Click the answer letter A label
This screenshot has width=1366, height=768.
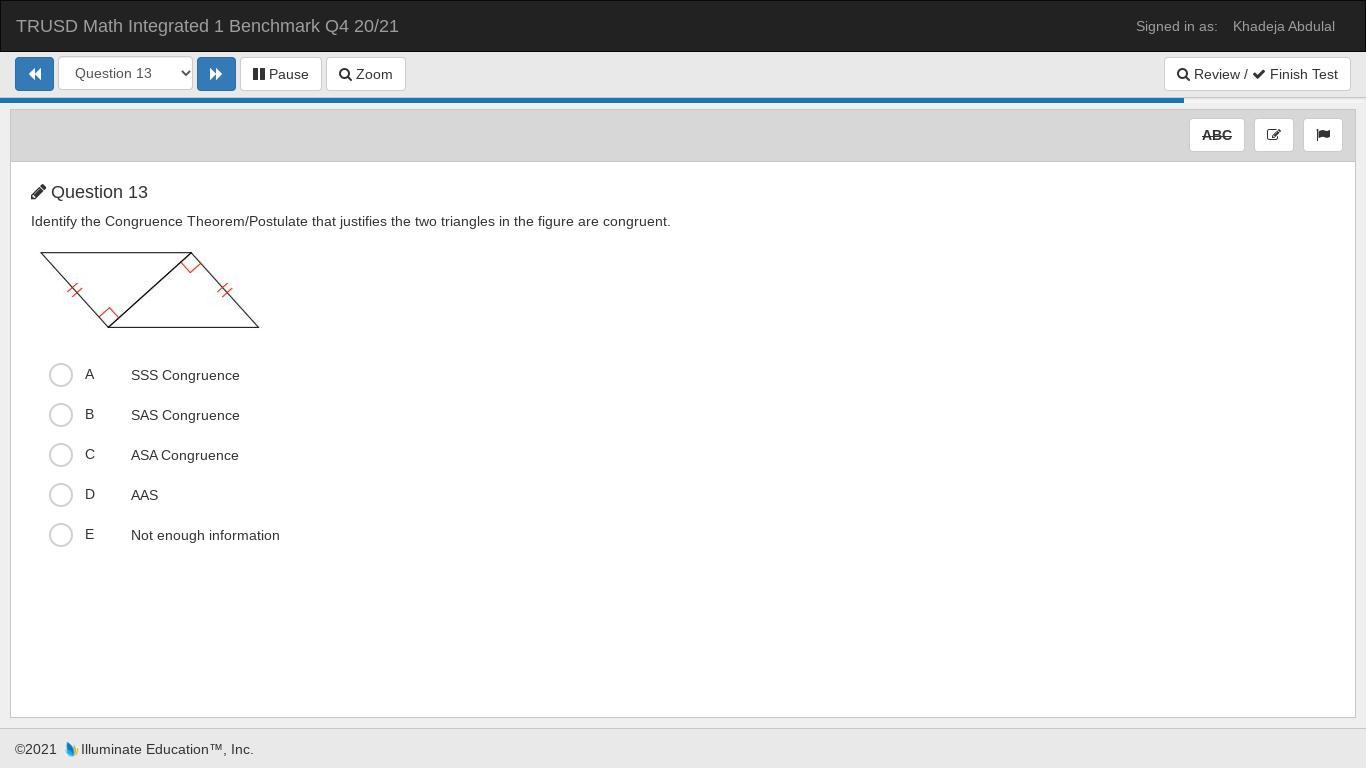89,374
